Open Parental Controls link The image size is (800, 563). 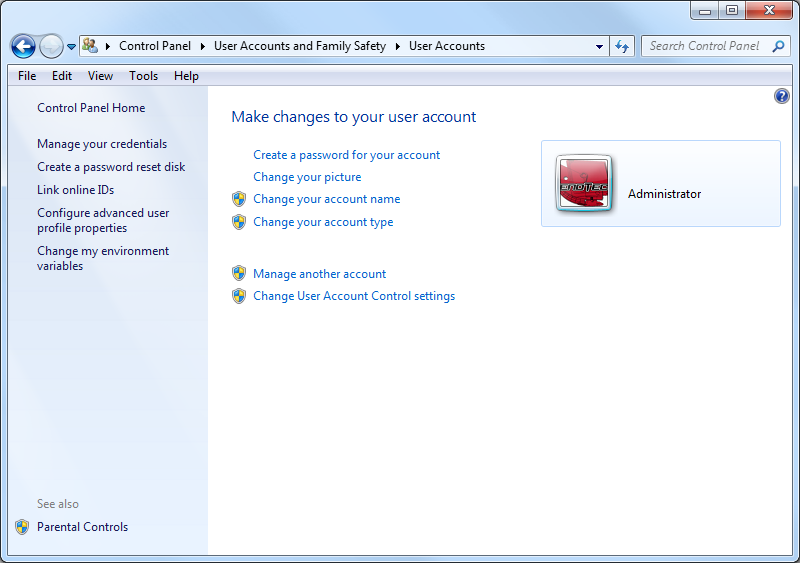coord(82,527)
